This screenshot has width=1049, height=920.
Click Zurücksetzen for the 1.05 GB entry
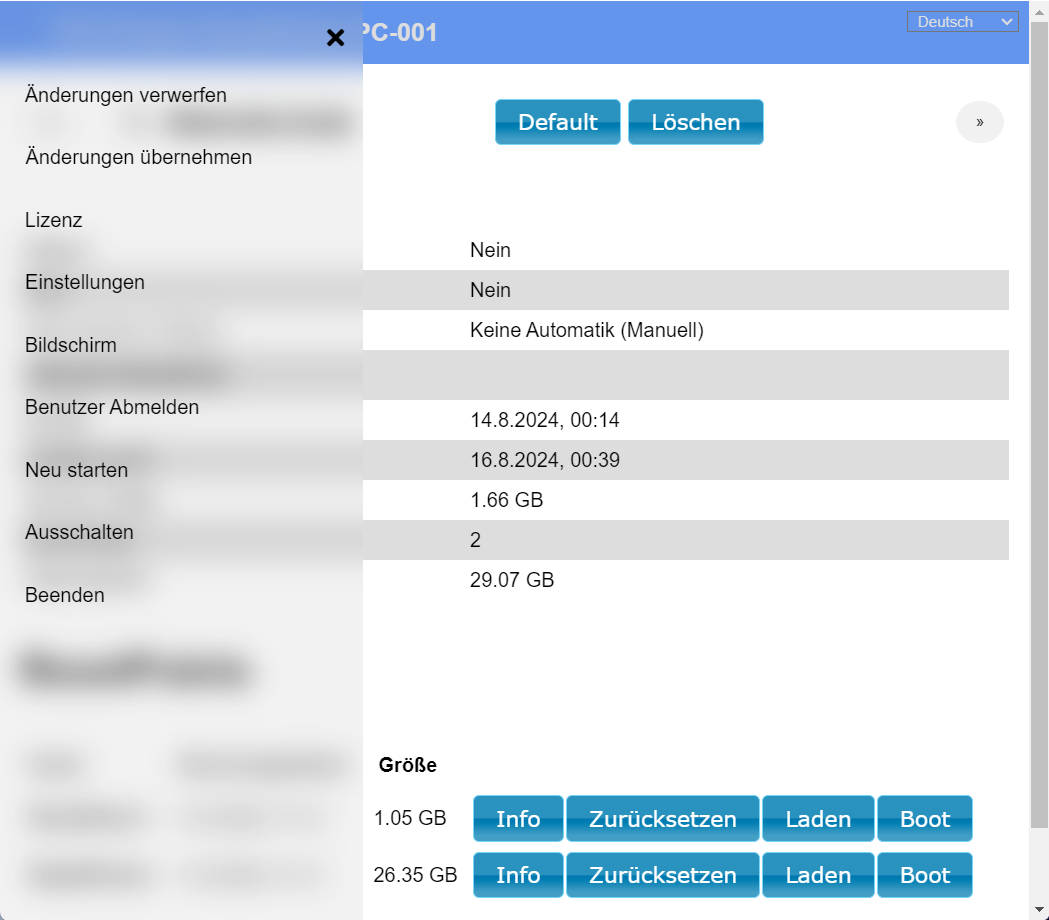[x=662, y=819]
